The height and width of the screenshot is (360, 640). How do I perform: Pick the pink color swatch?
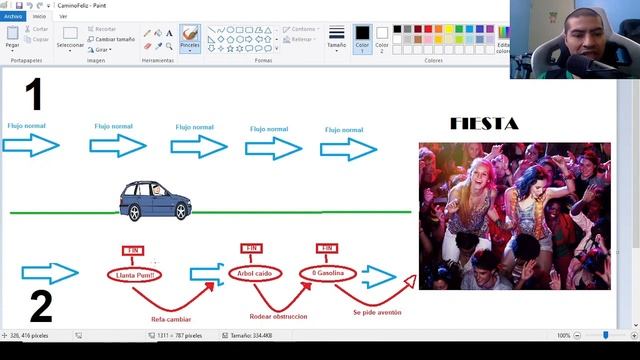coord(428,39)
